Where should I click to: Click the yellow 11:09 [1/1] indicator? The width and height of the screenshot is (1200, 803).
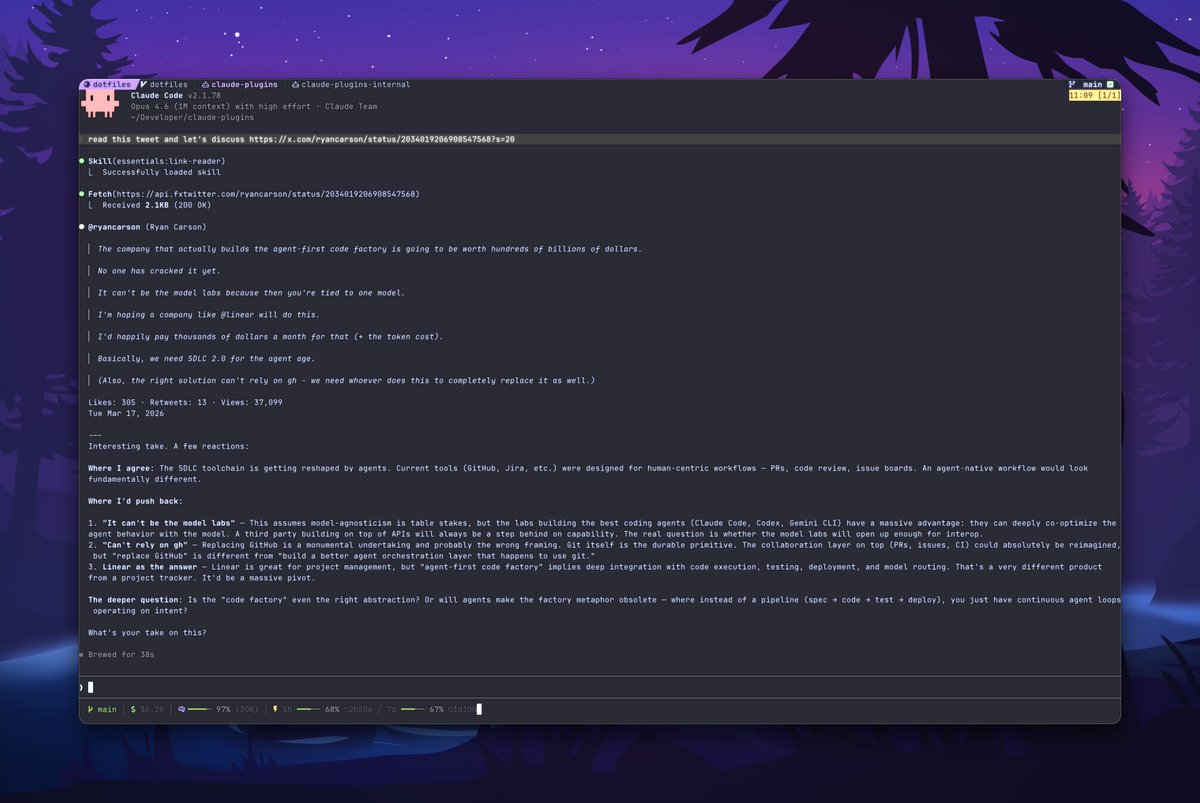pyautogui.click(x=1094, y=96)
